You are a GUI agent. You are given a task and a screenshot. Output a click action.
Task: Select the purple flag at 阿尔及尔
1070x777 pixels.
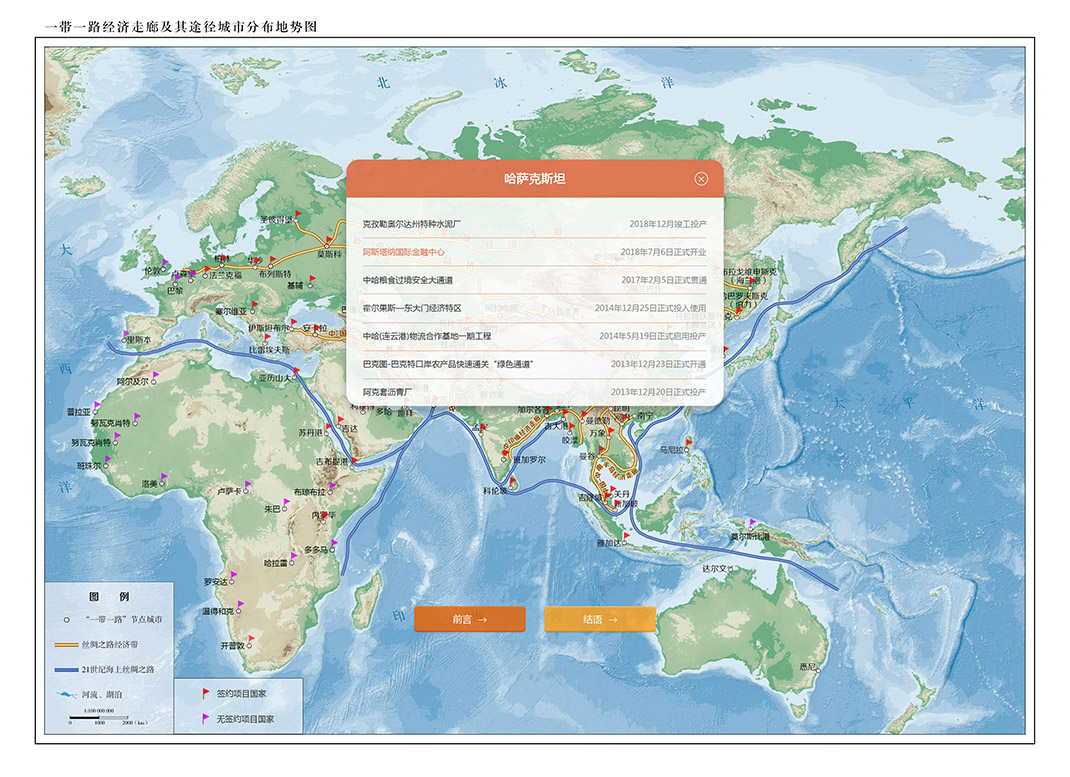(154, 374)
